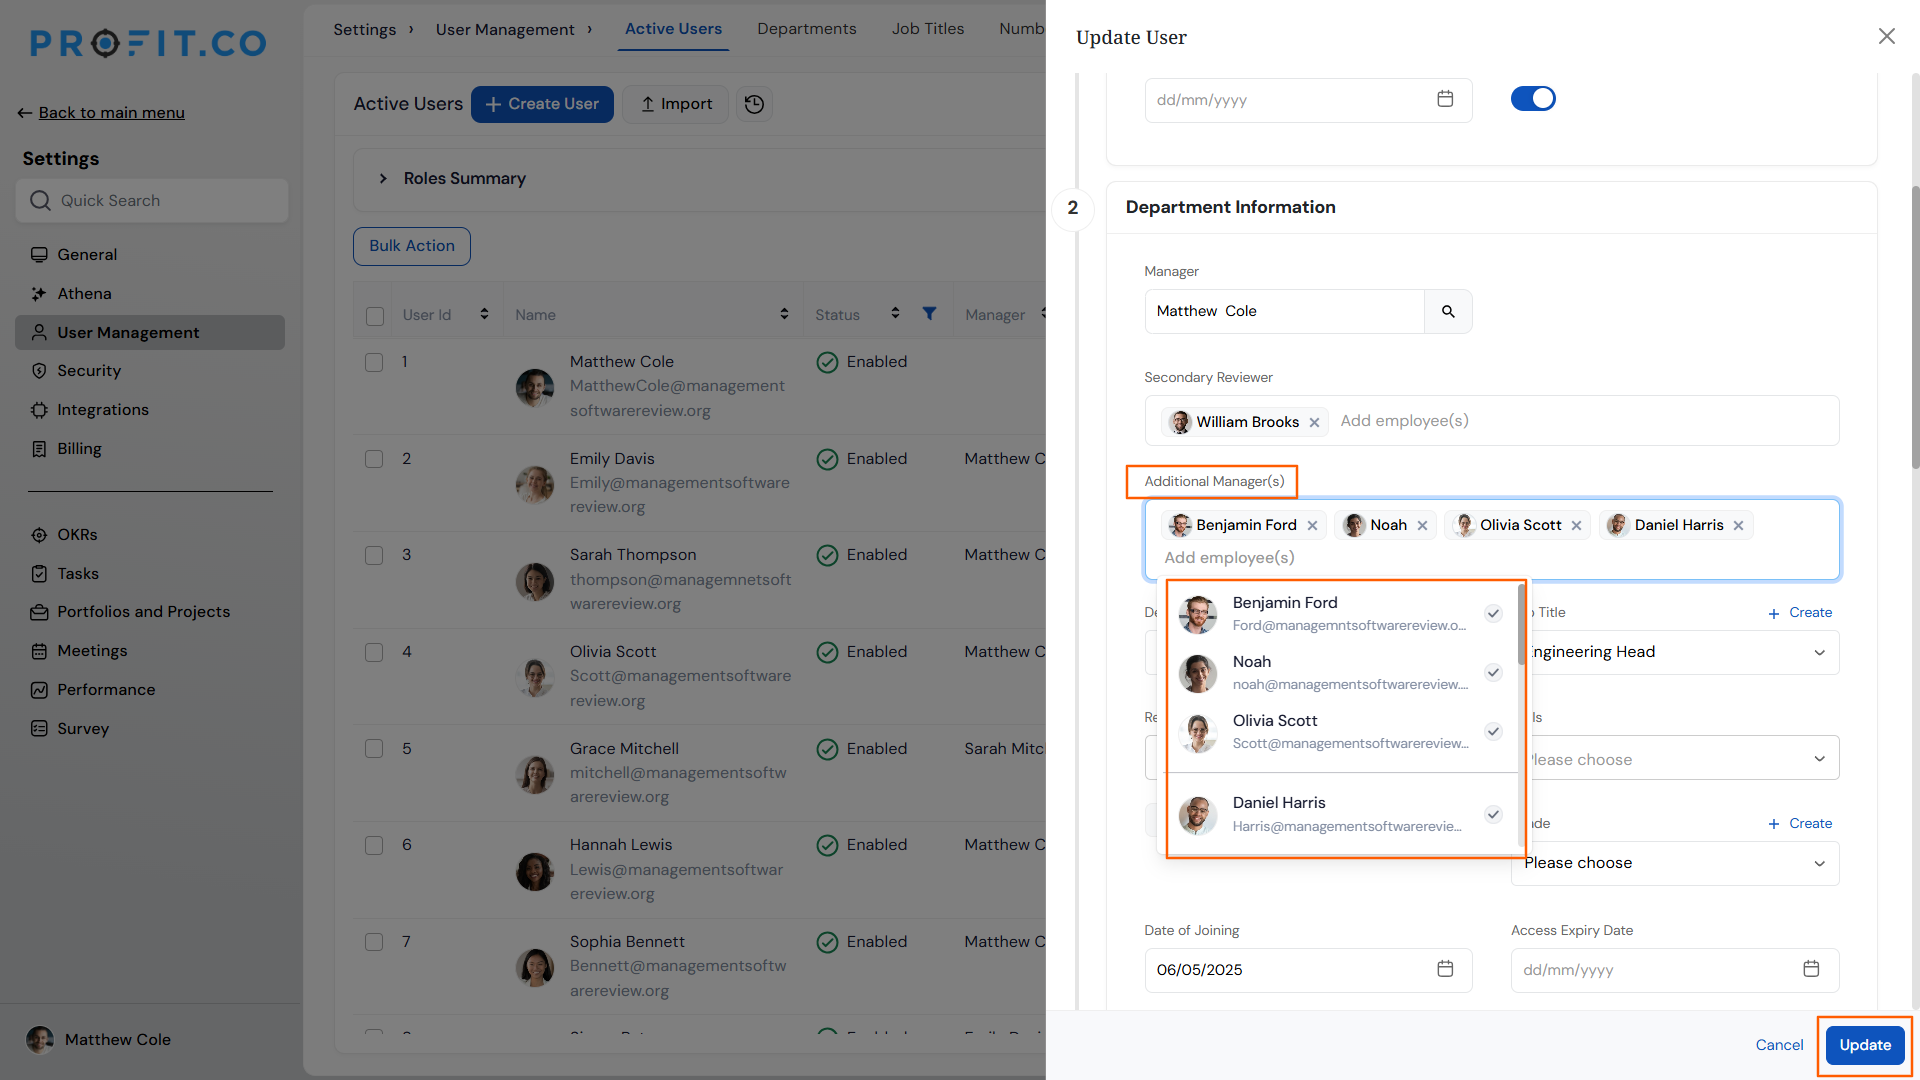The image size is (1920, 1080).
Task: Remove Noah chip from Additional Managers
Action: click(x=1422, y=526)
